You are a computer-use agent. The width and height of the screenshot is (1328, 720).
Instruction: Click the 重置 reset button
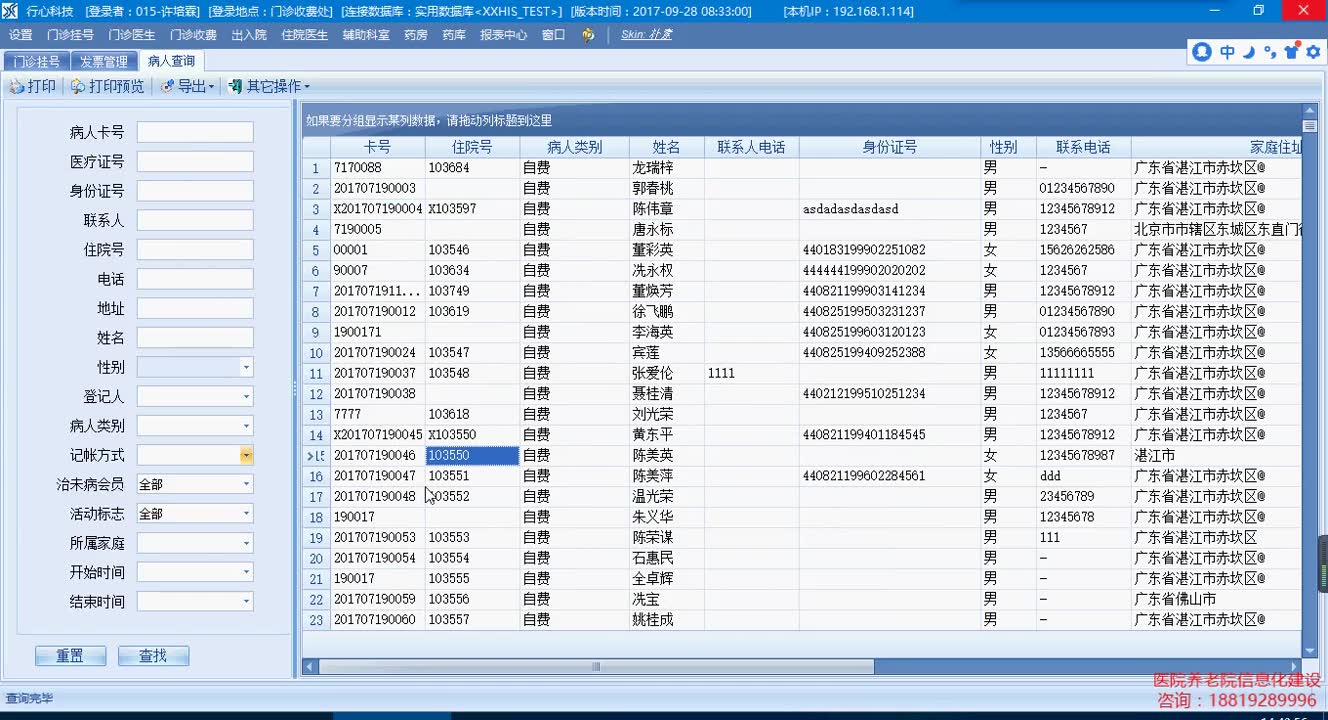(x=70, y=656)
